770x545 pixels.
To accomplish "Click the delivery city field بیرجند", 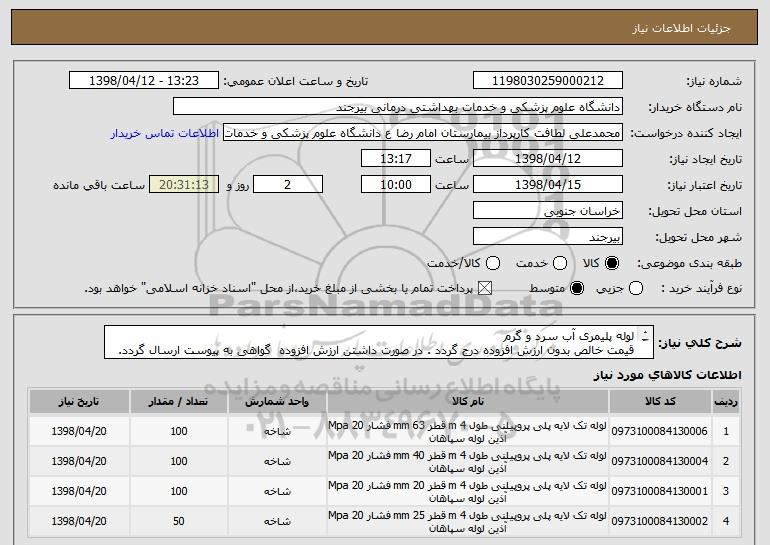I will [548, 237].
